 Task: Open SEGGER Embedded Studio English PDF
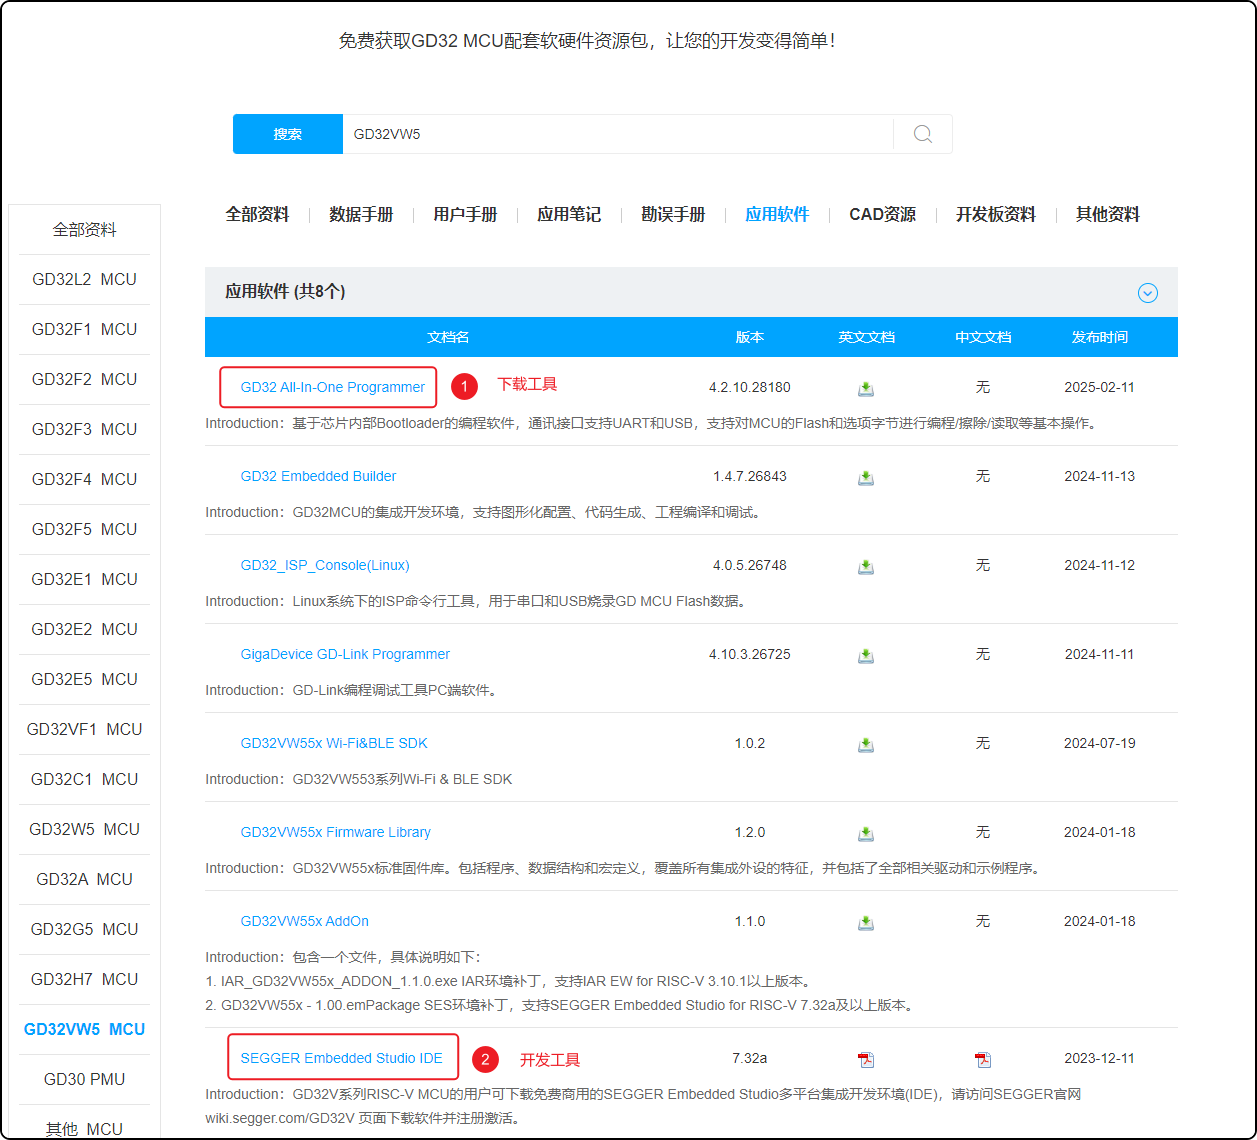coord(866,1059)
